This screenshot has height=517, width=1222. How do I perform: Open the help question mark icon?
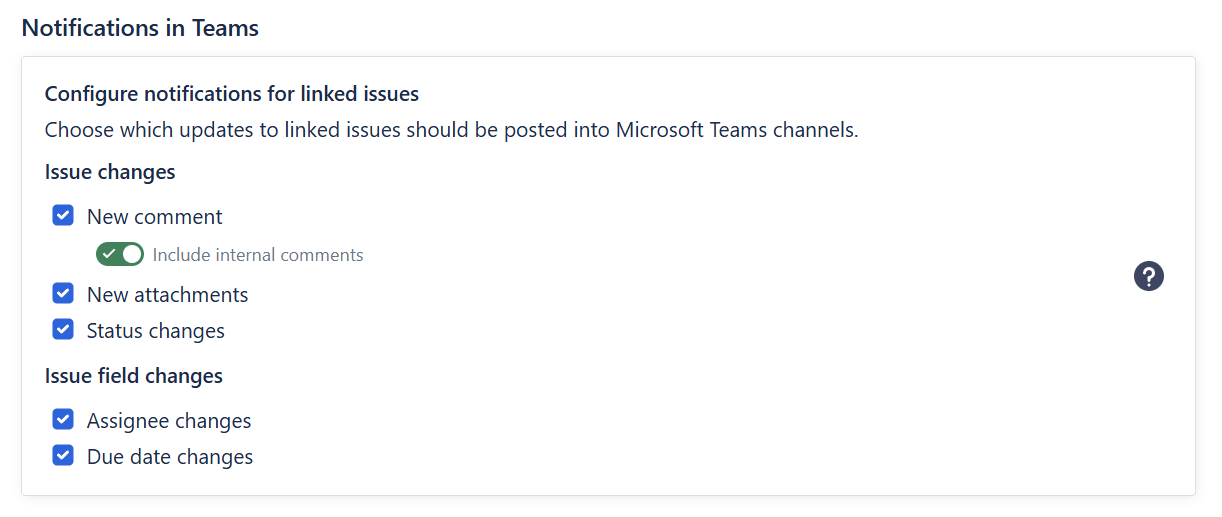pyautogui.click(x=1149, y=276)
